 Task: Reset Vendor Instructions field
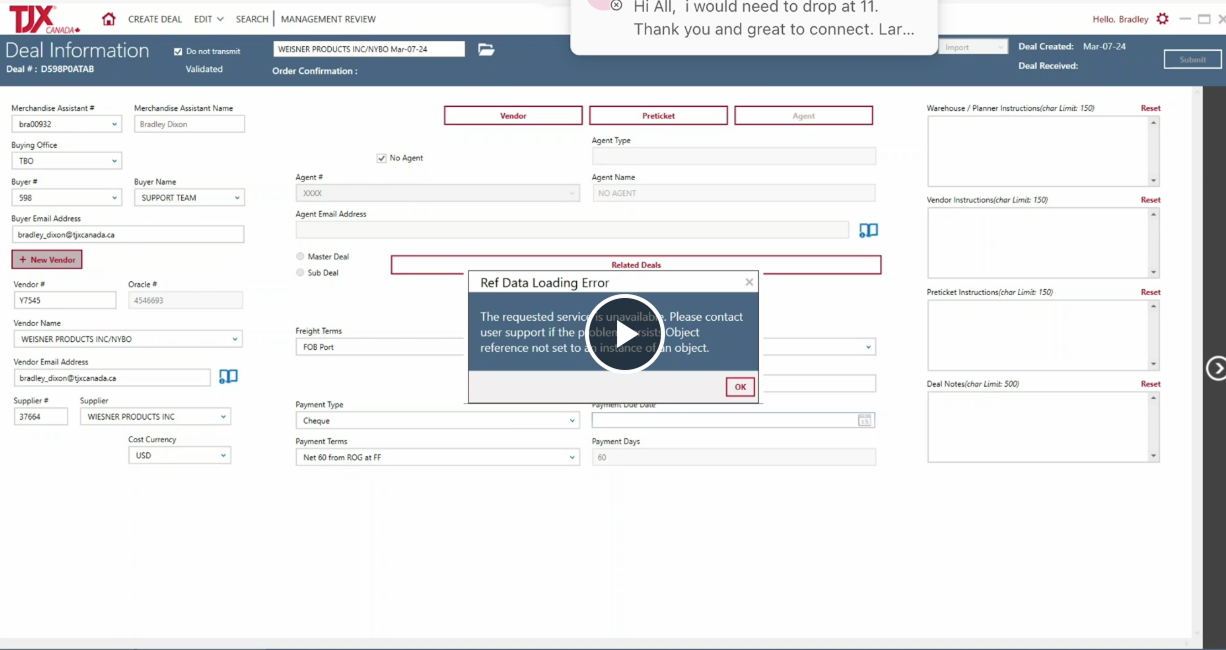tap(1151, 200)
